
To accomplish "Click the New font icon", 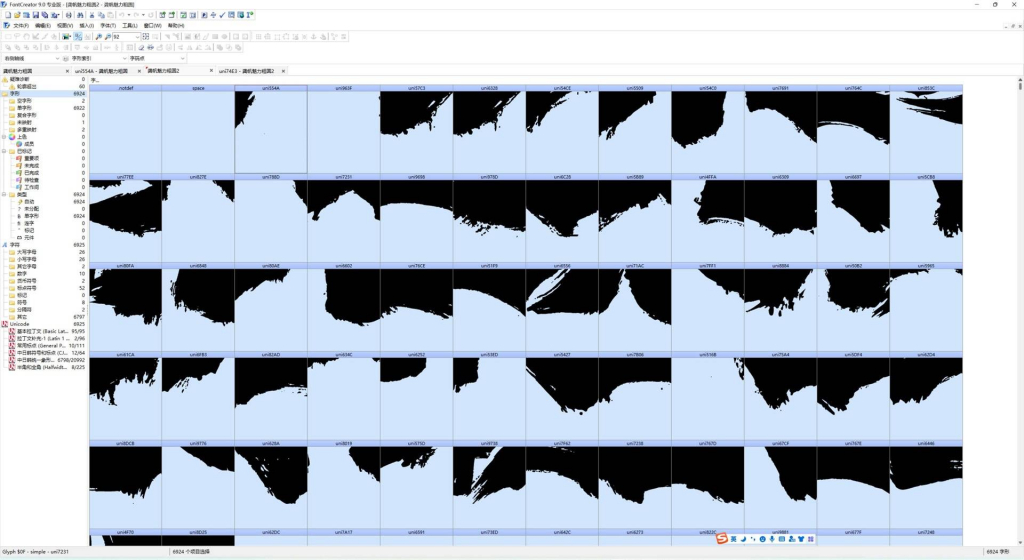I will click(x=8, y=15).
